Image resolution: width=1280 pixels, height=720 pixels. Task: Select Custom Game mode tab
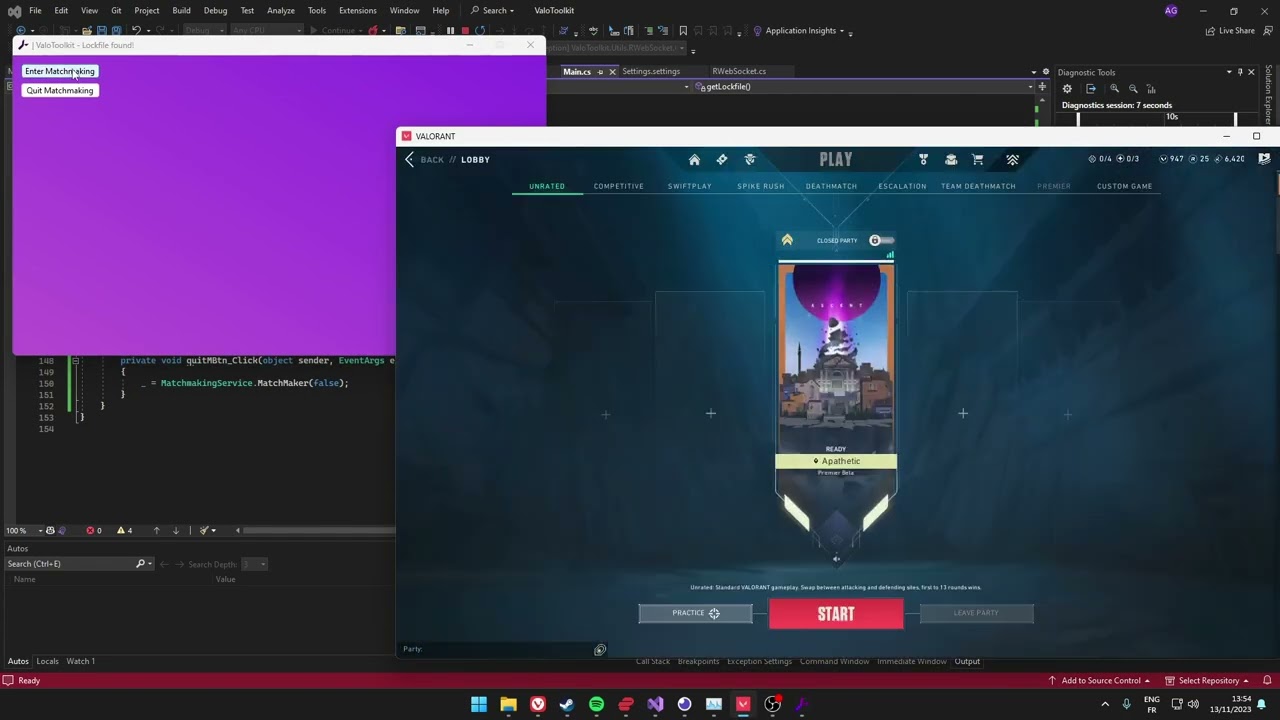1125,186
